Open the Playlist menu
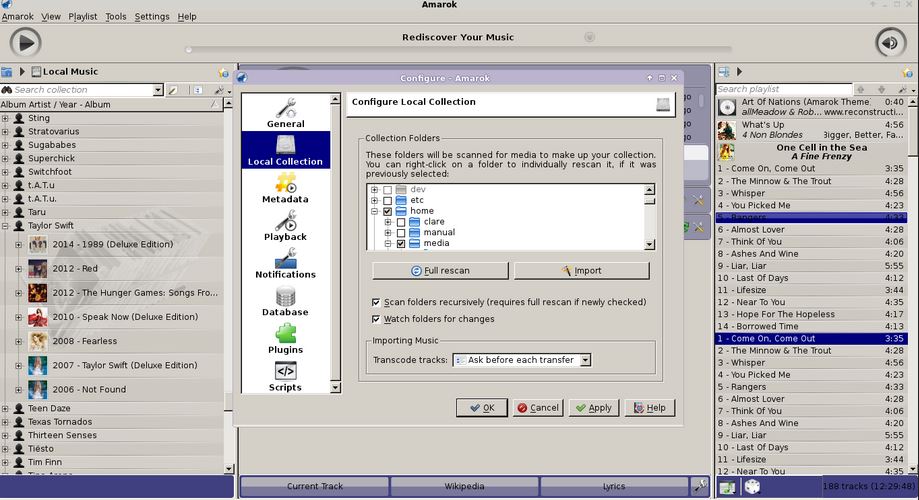 coord(83,16)
